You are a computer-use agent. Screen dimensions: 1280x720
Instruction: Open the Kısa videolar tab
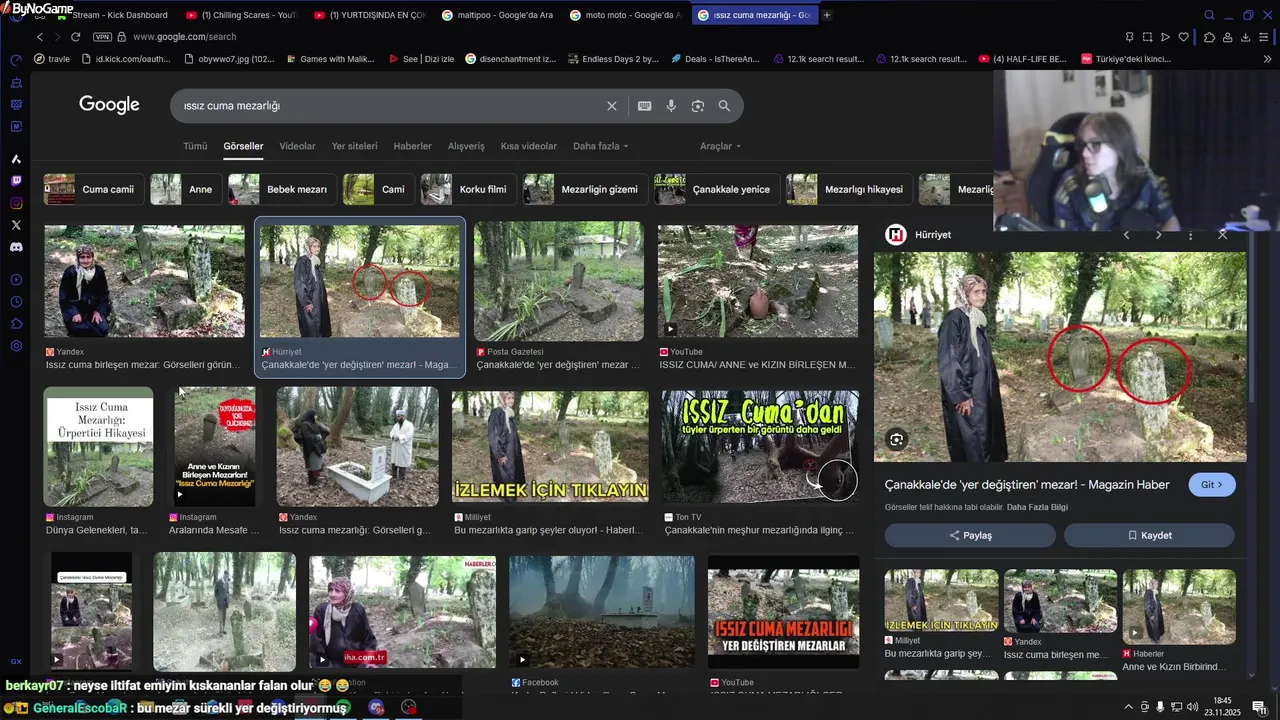[529, 146]
